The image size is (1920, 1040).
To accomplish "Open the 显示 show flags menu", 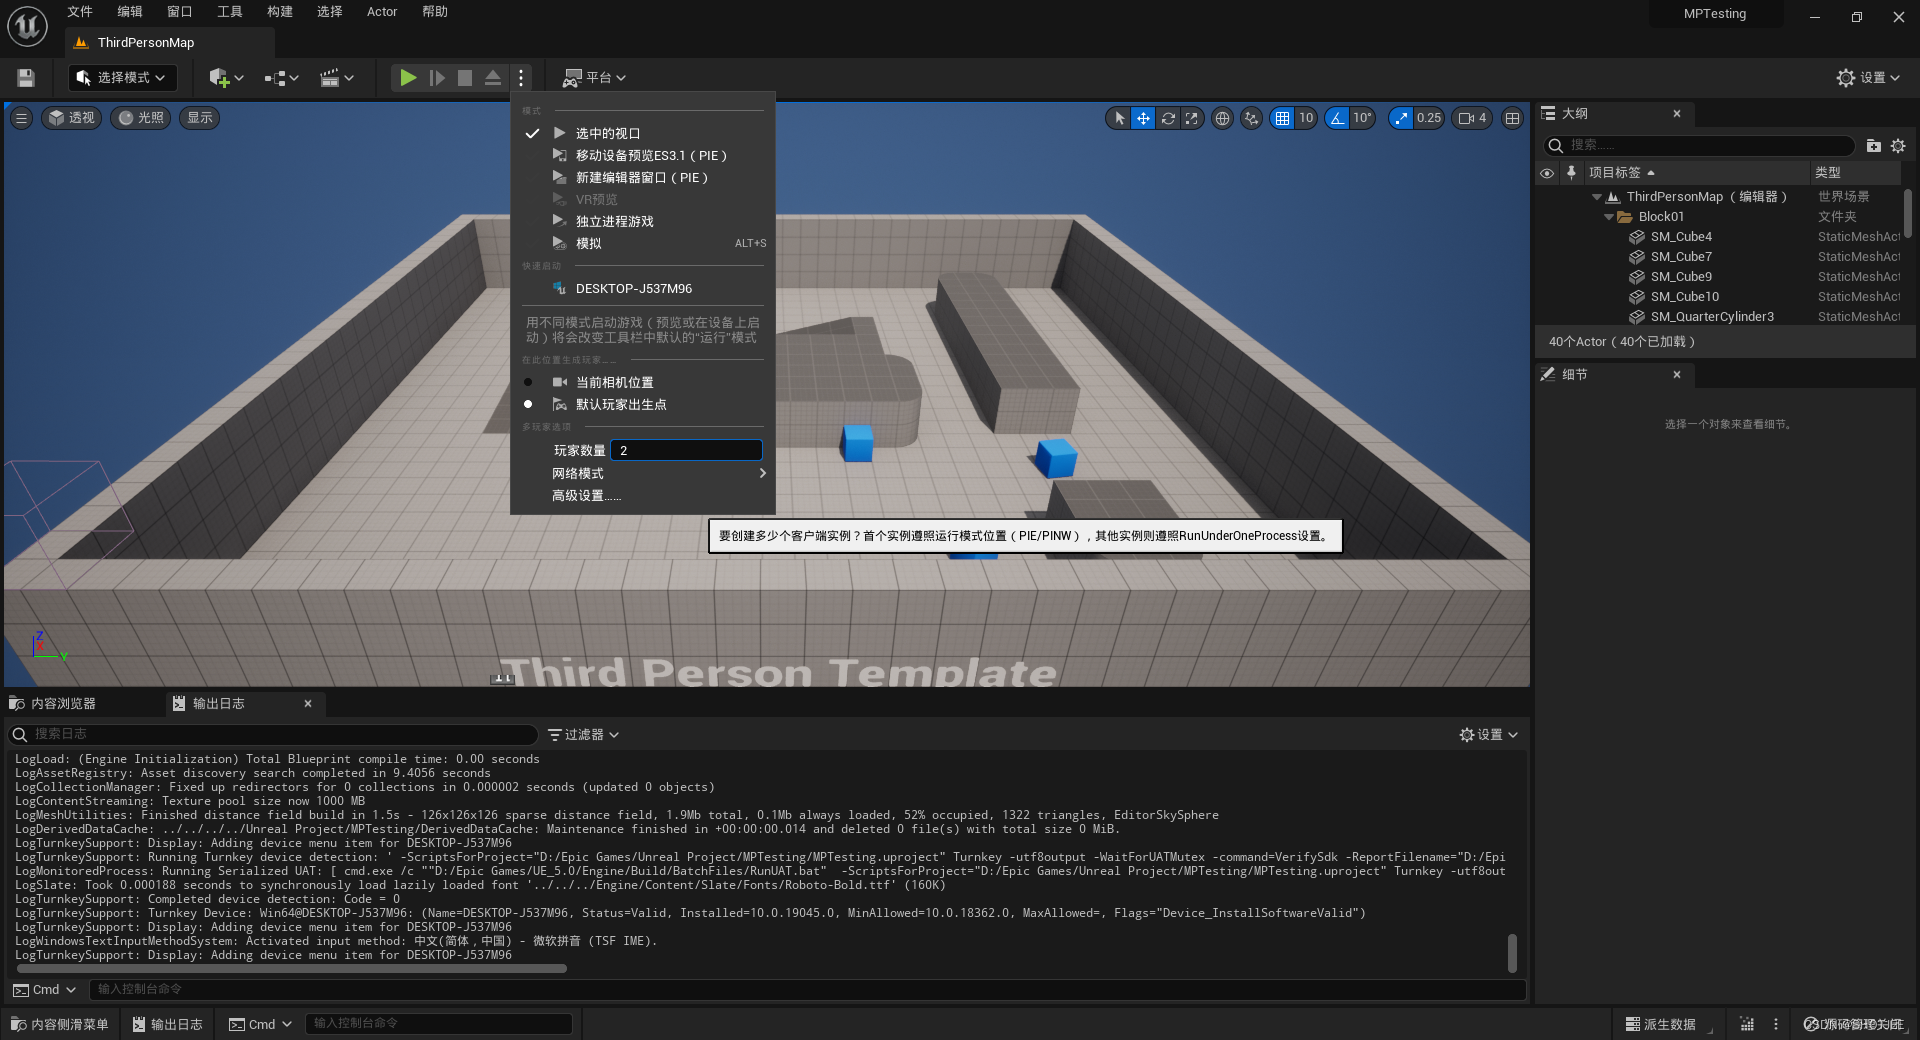I will click(x=200, y=118).
